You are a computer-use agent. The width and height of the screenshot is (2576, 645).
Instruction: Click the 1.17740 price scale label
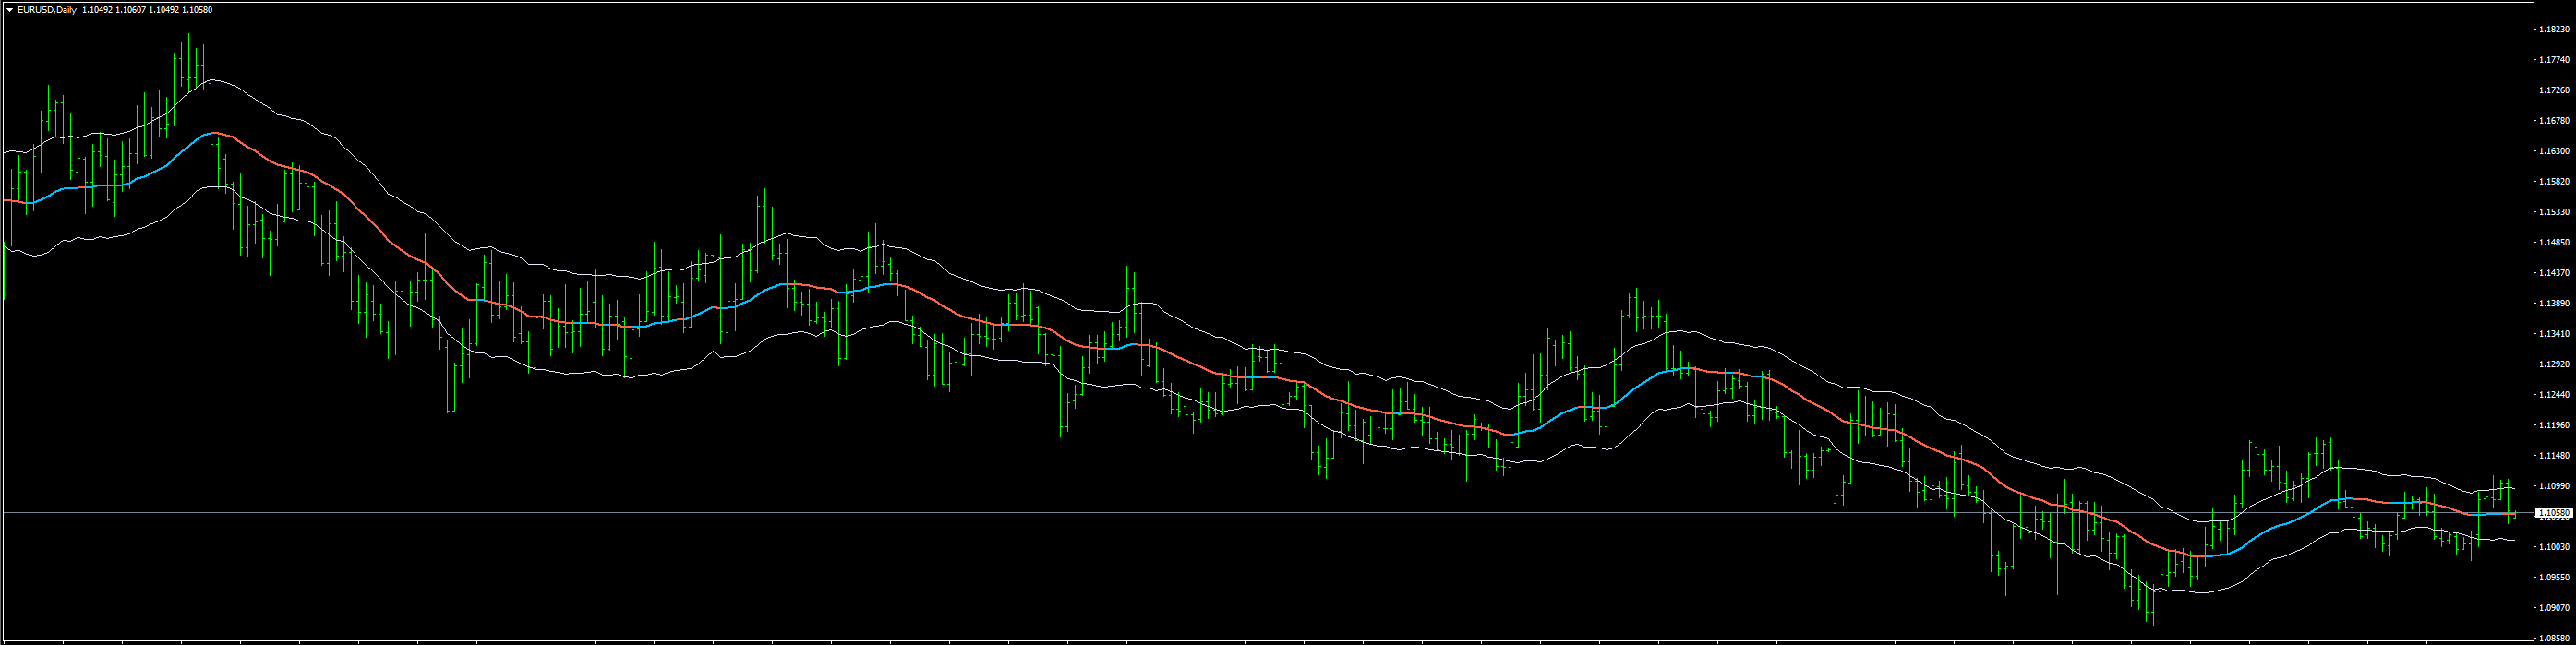click(2554, 60)
